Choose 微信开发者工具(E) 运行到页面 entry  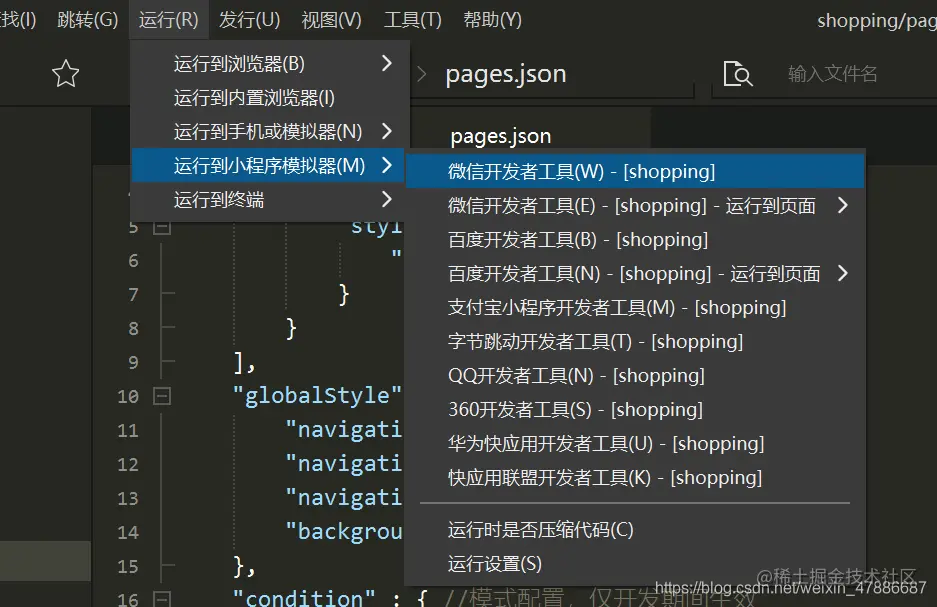pyautogui.click(x=635, y=206)
